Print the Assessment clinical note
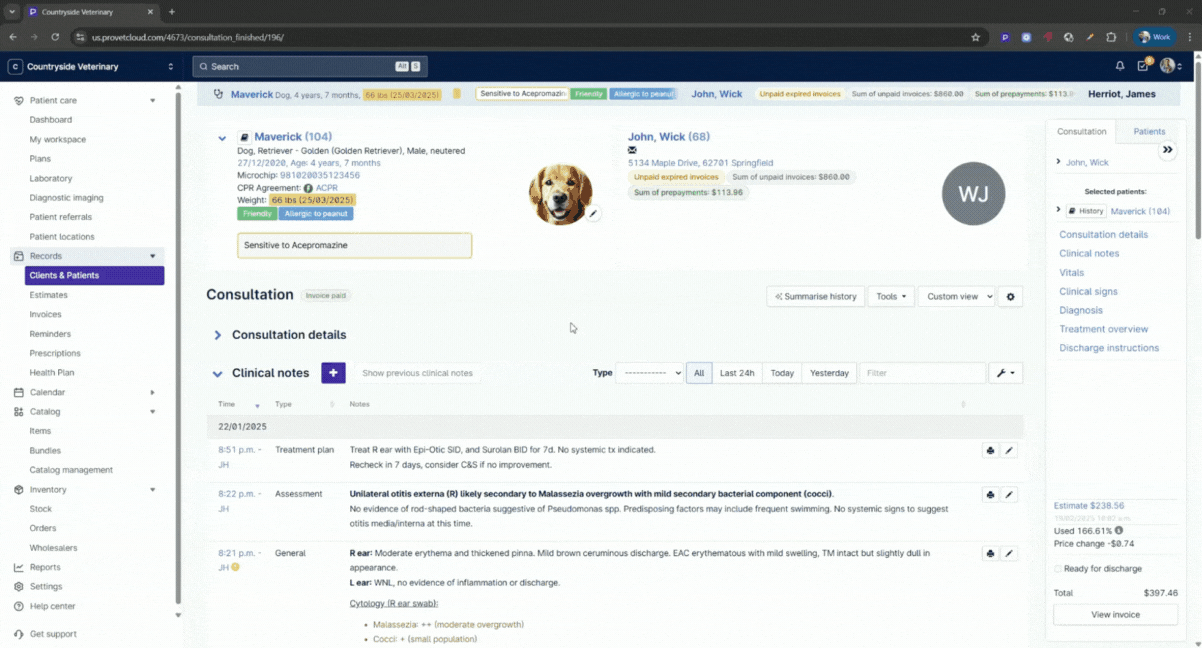This screenshot has width=1202, height=648. (x=990, y=494)
